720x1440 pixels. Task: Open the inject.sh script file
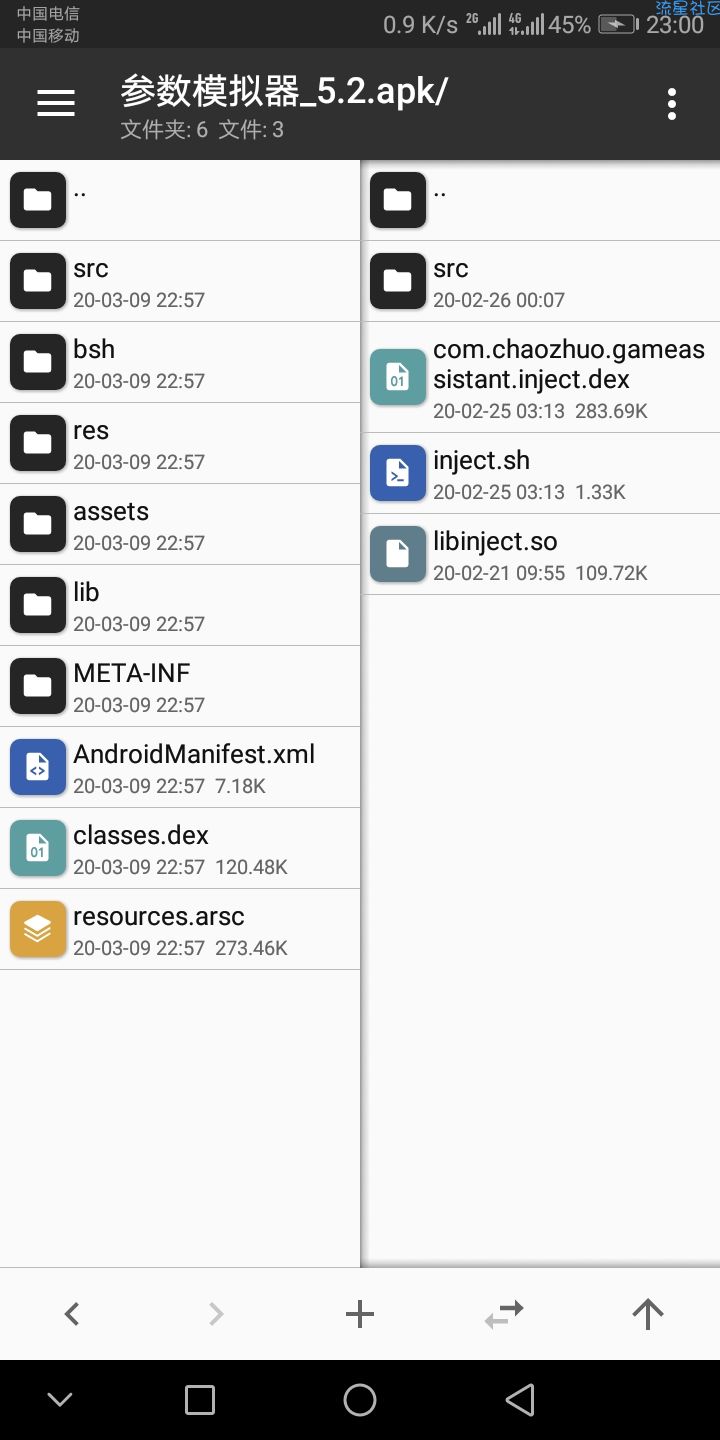[540, 474]
